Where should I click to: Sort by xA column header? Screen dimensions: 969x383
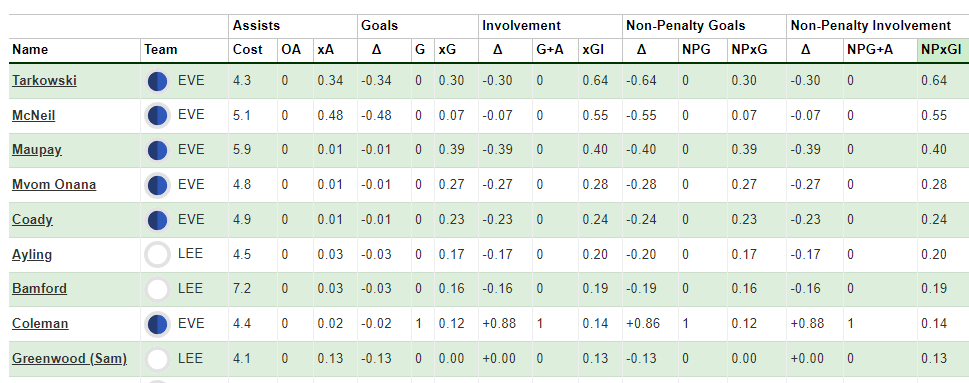[x=326, y=50]
